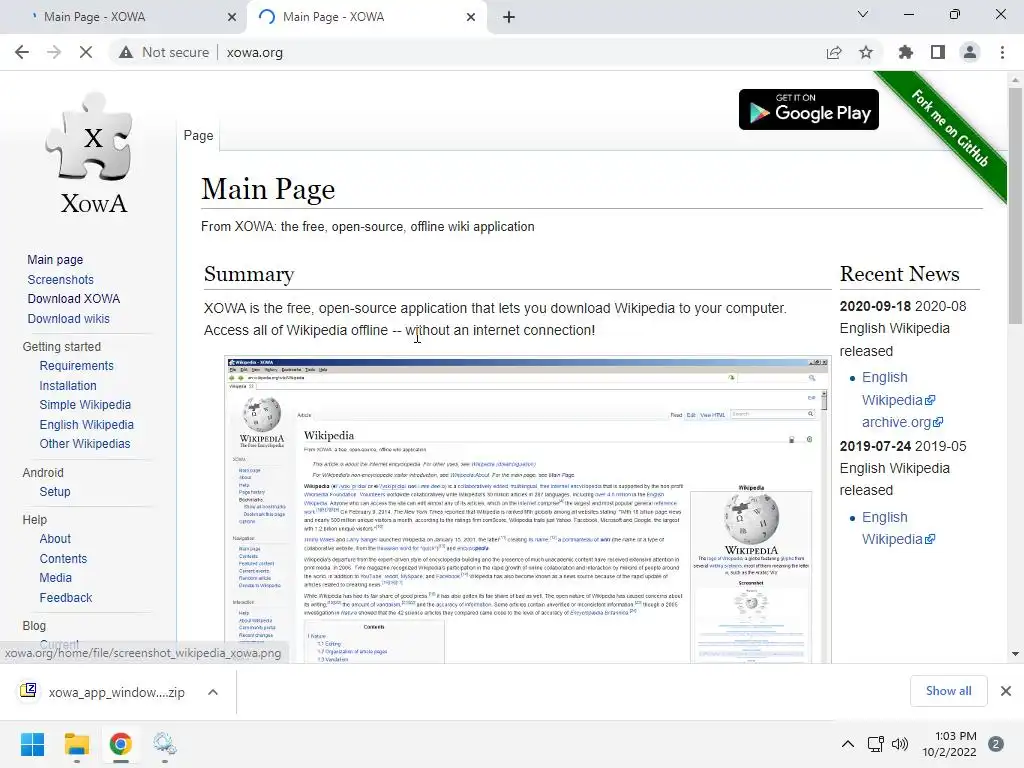Open the notifications badge showing 2

point(996,744)
